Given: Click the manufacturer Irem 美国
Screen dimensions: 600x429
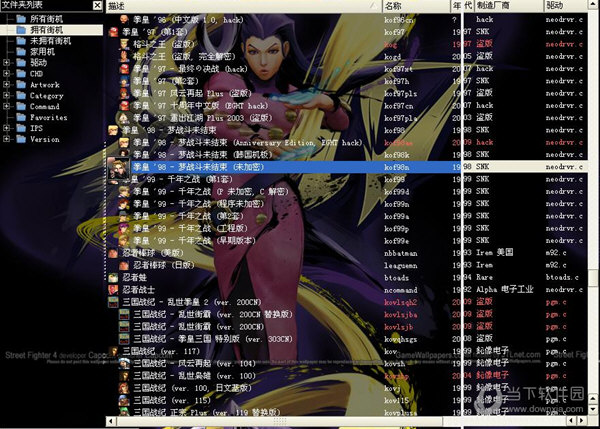Looking at the screenshot, I should [x=494, y=253].
